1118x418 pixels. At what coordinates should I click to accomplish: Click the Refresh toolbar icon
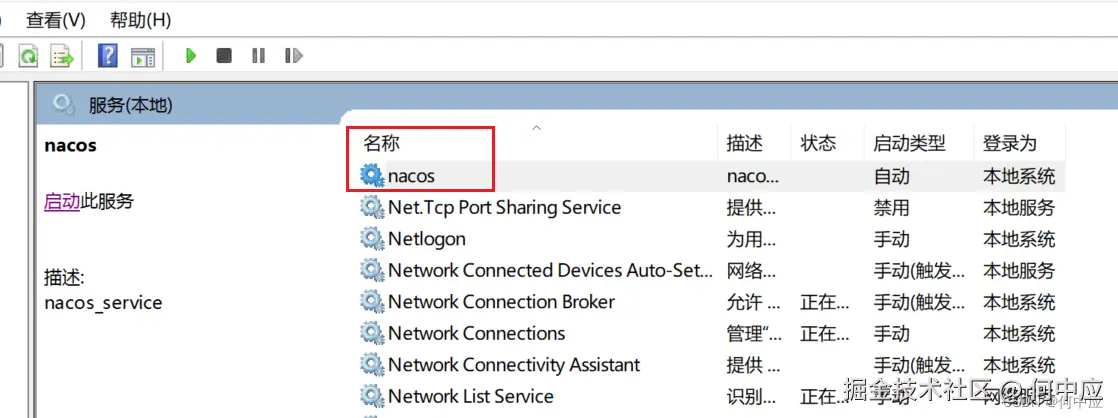(29, 56)
